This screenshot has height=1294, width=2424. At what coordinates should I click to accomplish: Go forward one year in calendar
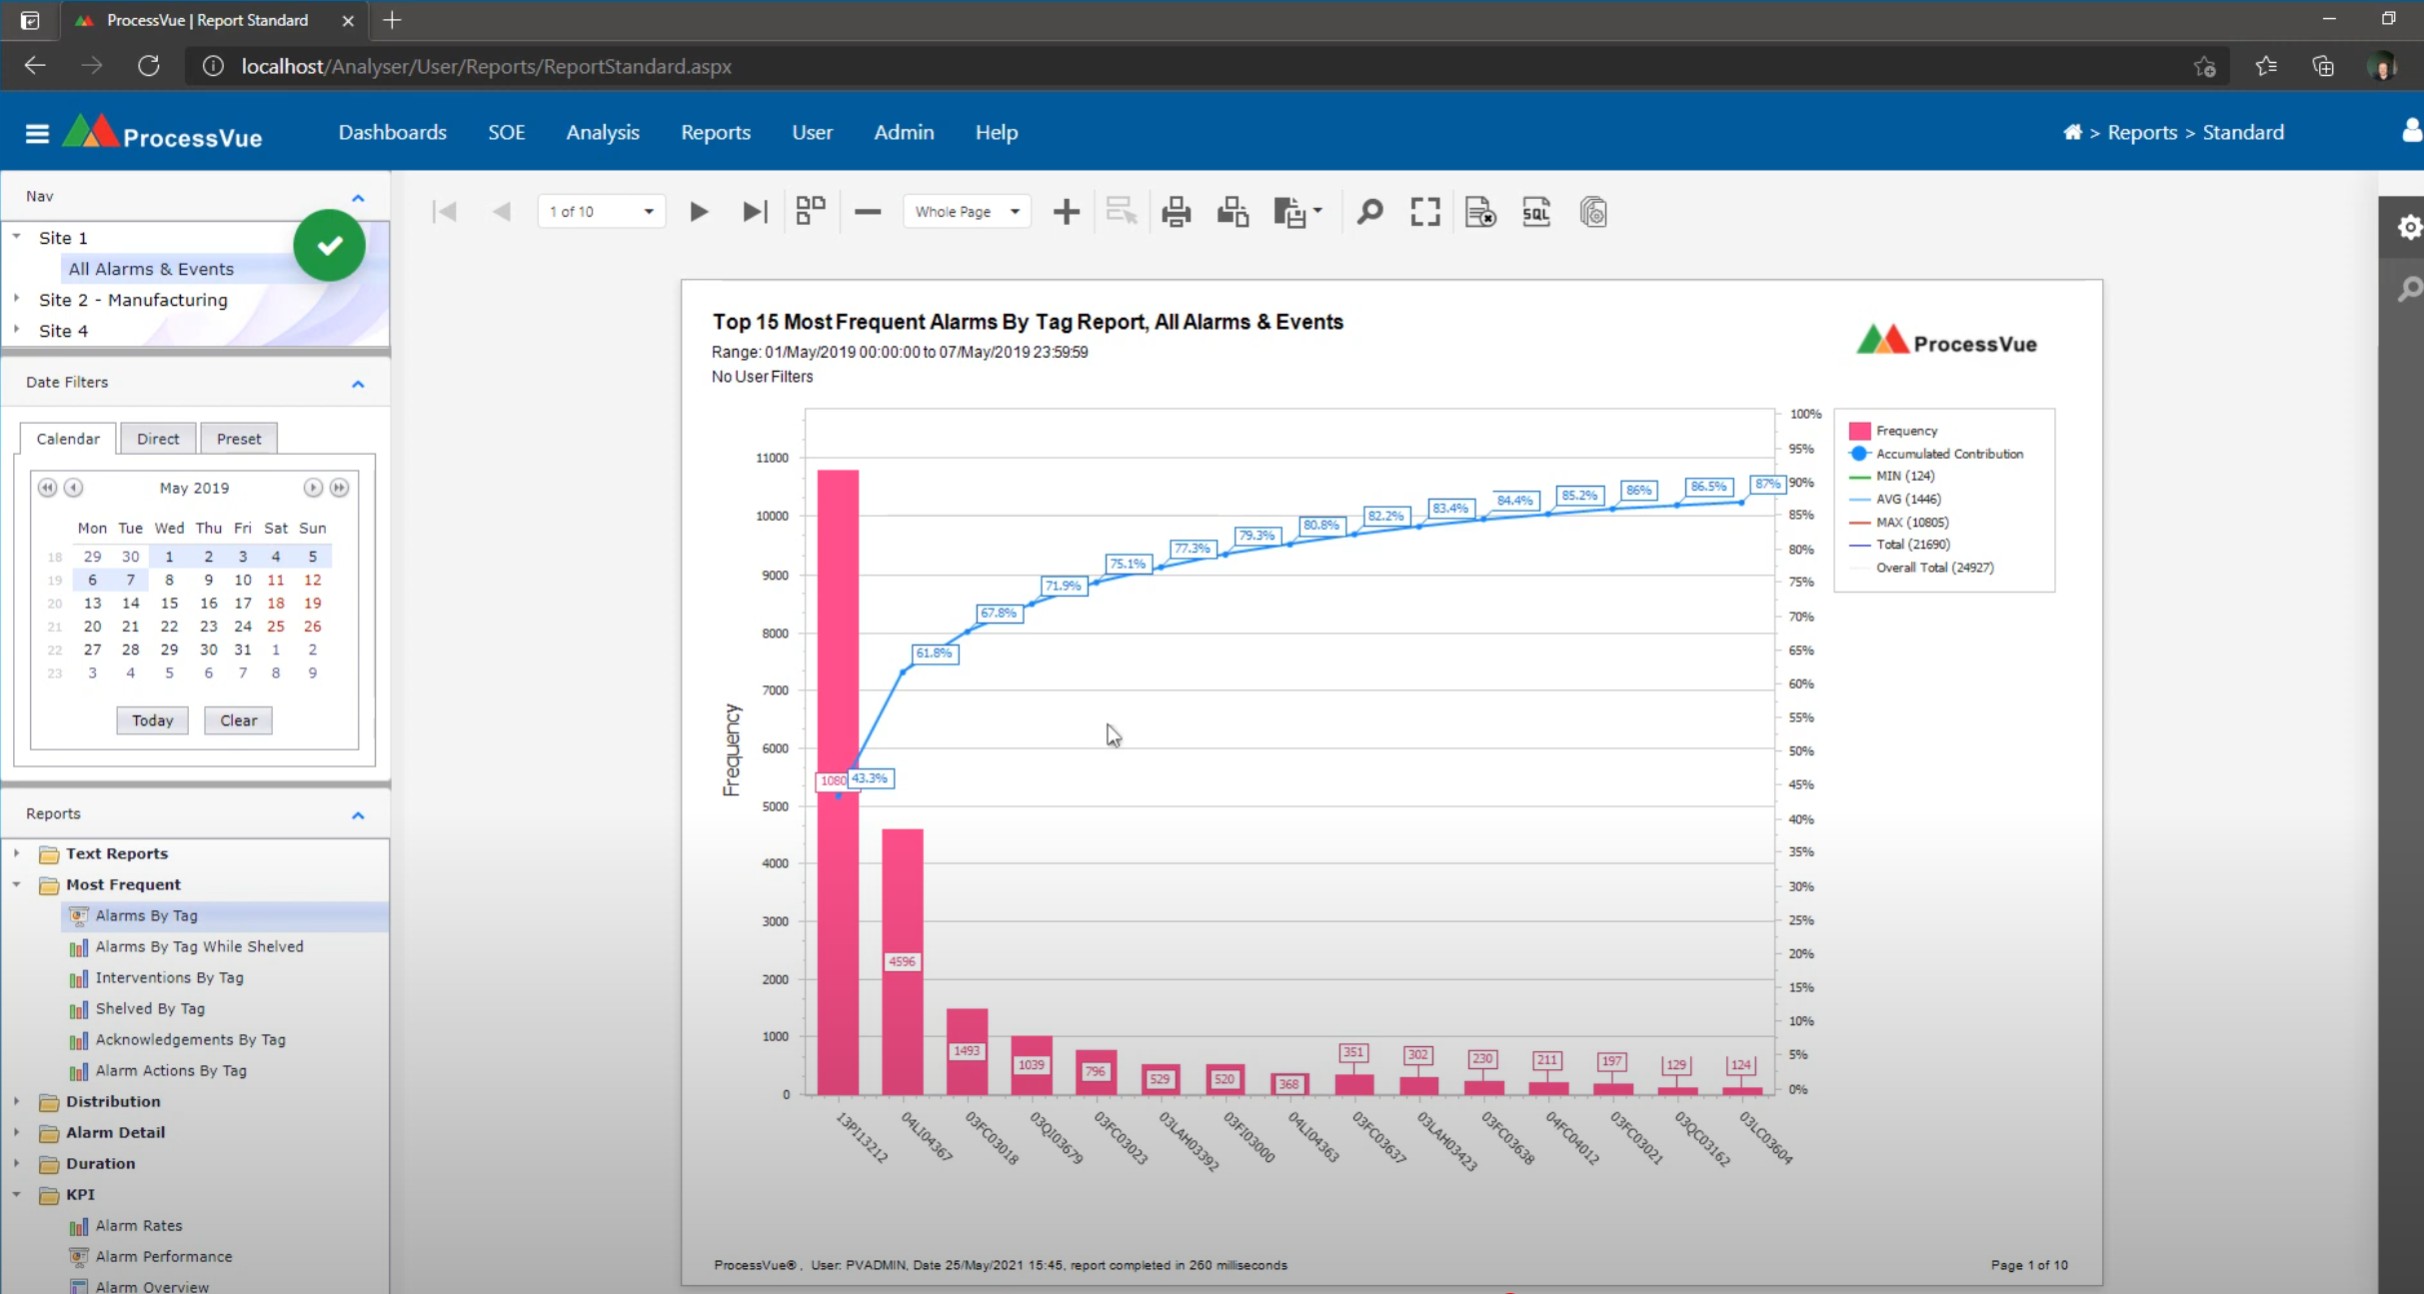point(339,488)
